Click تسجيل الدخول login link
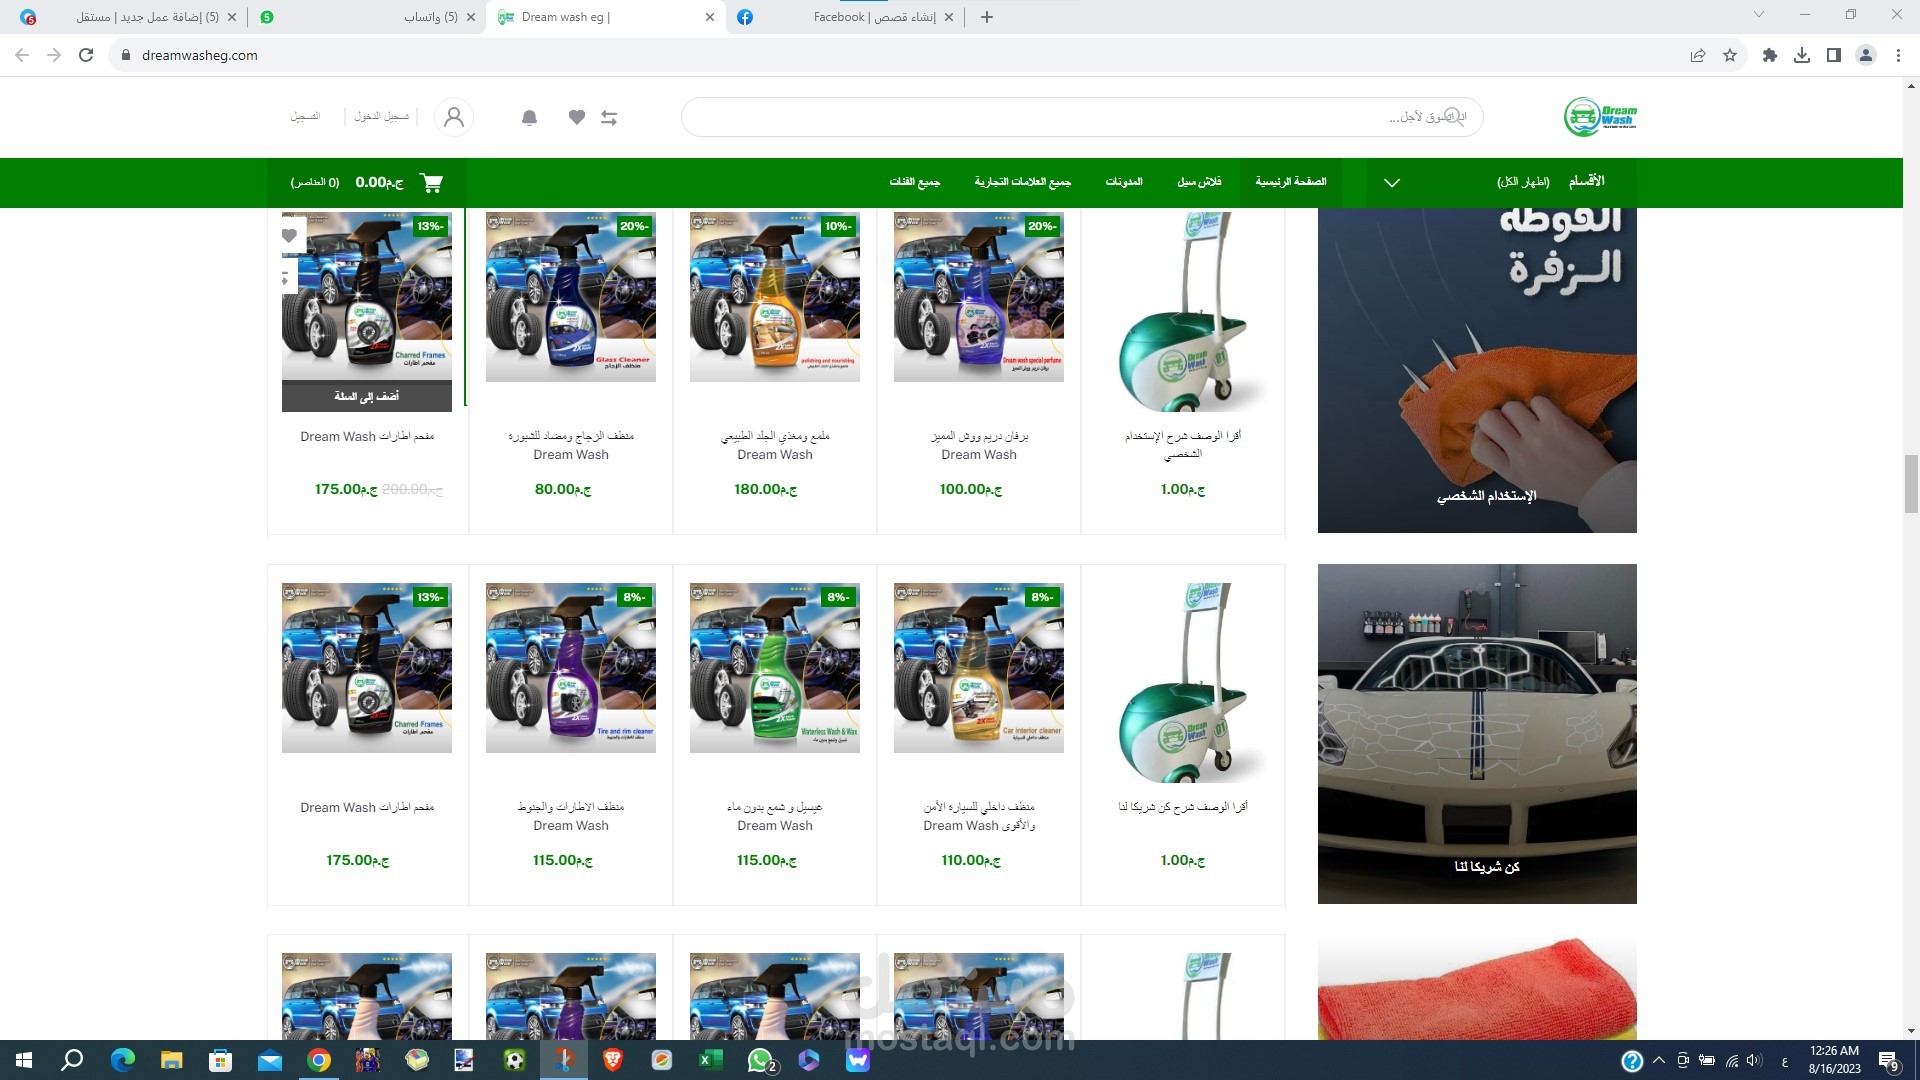Image resolution: width=1920 pixels, height=1080 pixels. coord(382,117)
